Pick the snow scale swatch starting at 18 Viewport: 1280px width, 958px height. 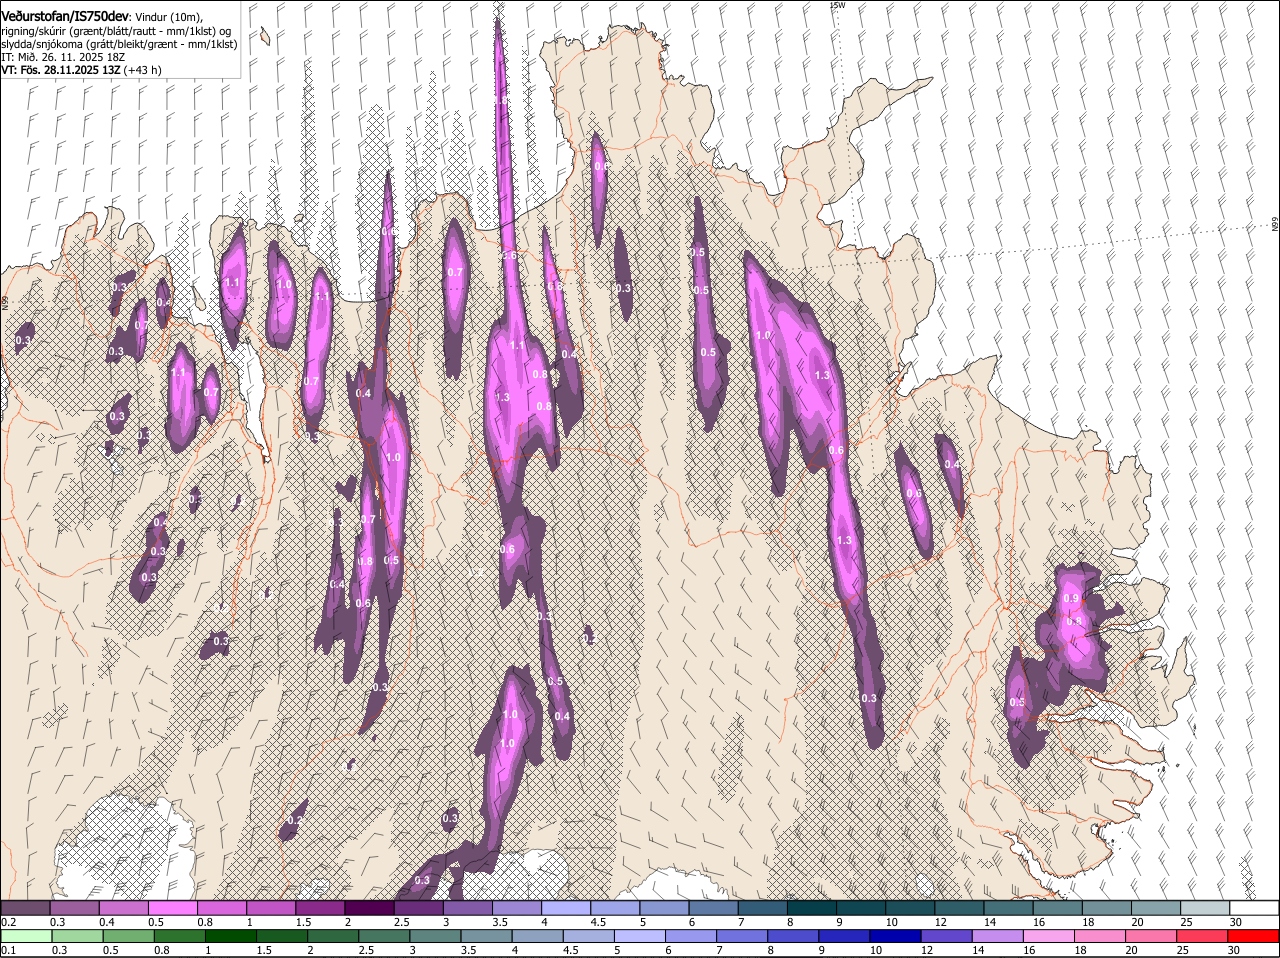tap(1107, 908)
